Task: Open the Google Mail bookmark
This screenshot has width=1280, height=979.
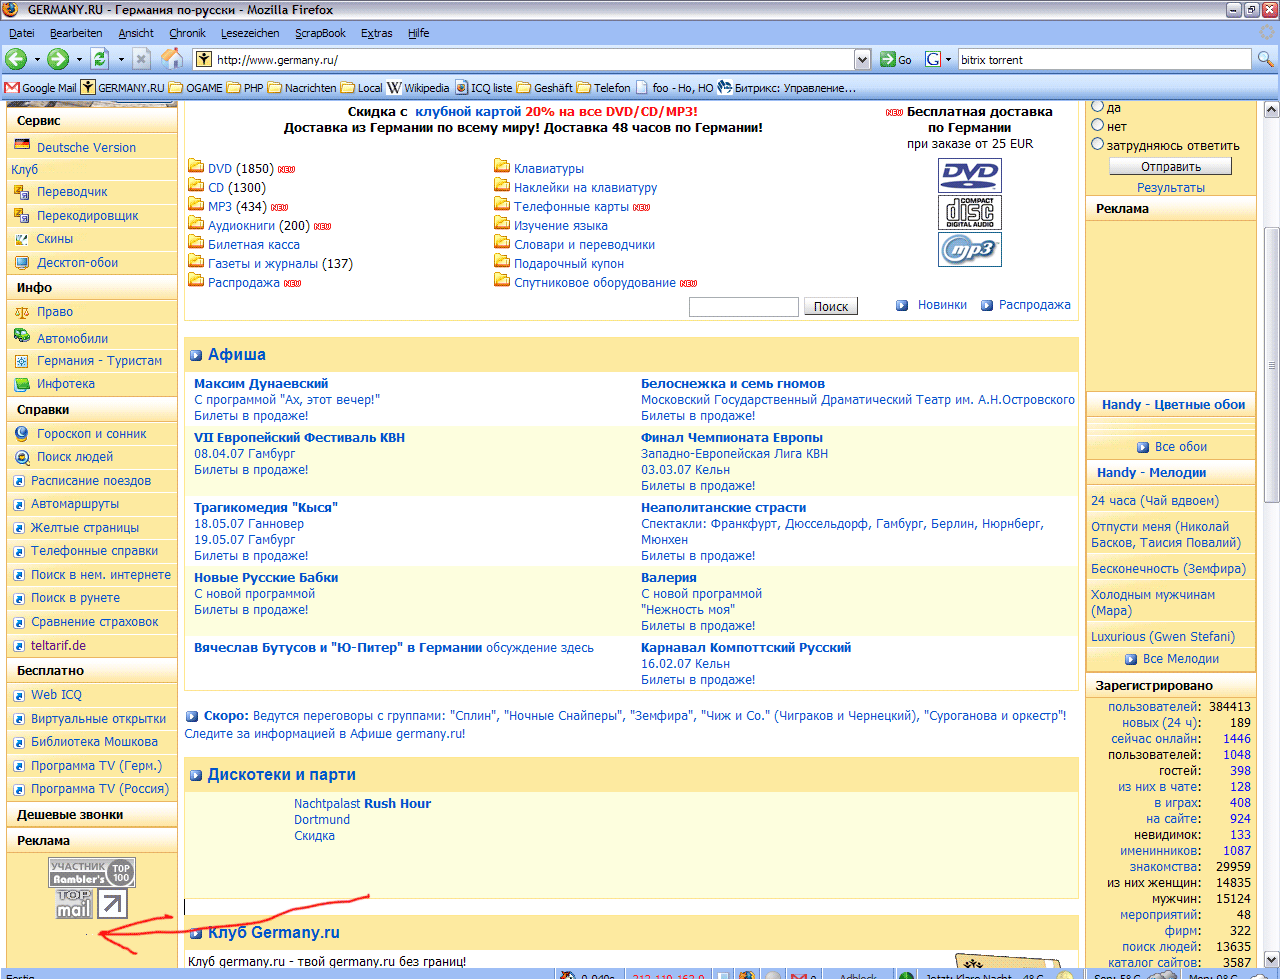Action: (x=40, y=88)
